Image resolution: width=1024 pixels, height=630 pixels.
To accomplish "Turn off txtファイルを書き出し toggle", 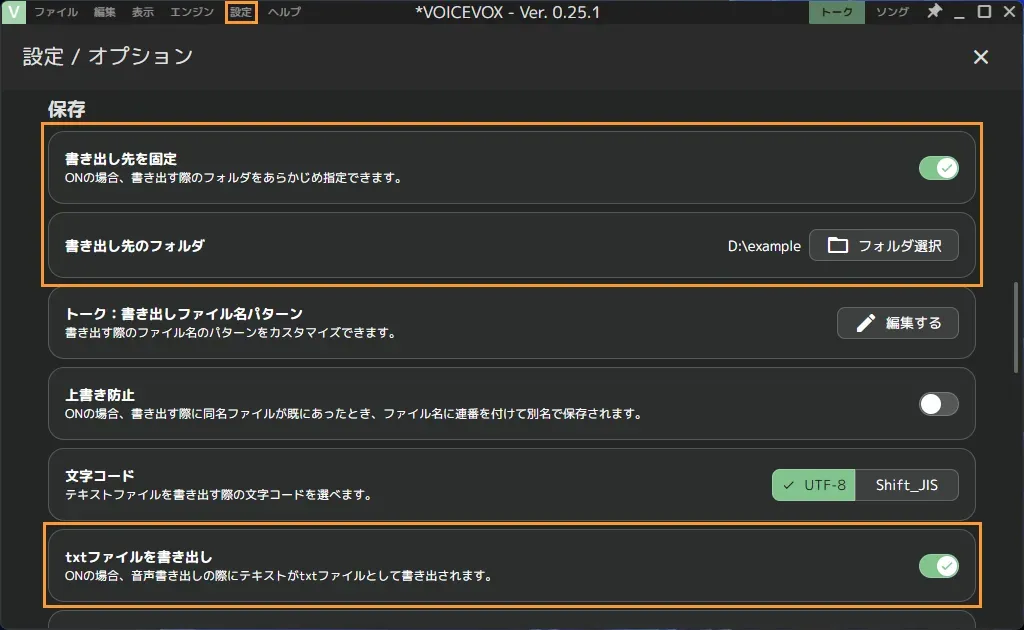I will [x=938, y=566].
